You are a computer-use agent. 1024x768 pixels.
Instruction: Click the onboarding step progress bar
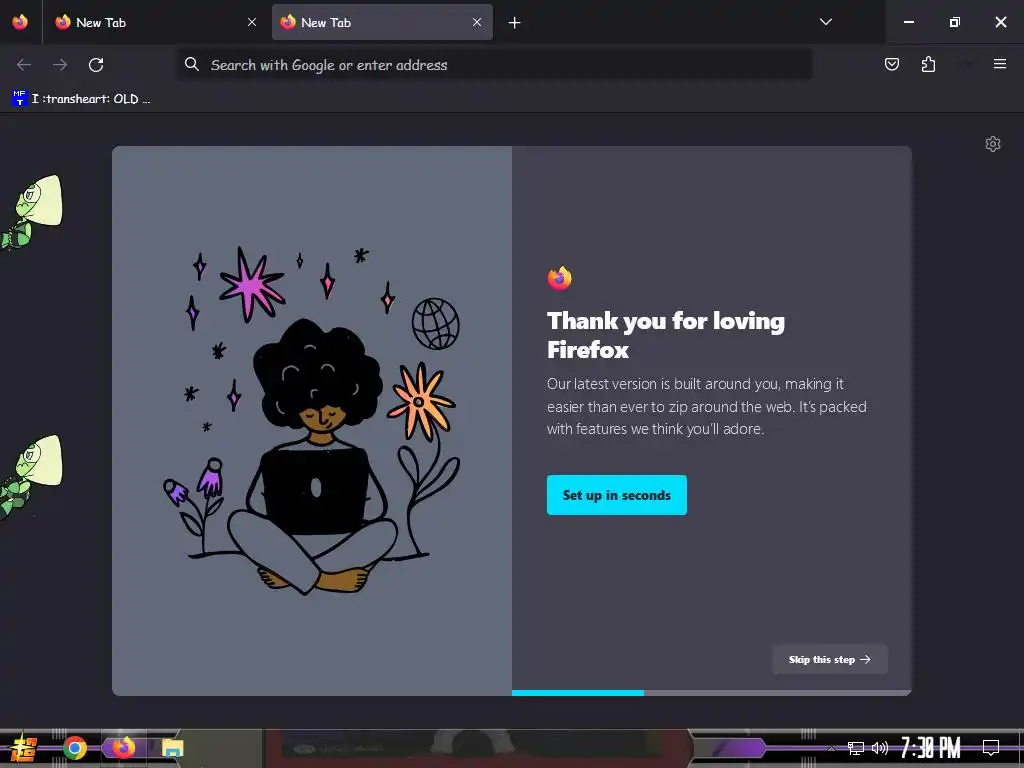711,693
